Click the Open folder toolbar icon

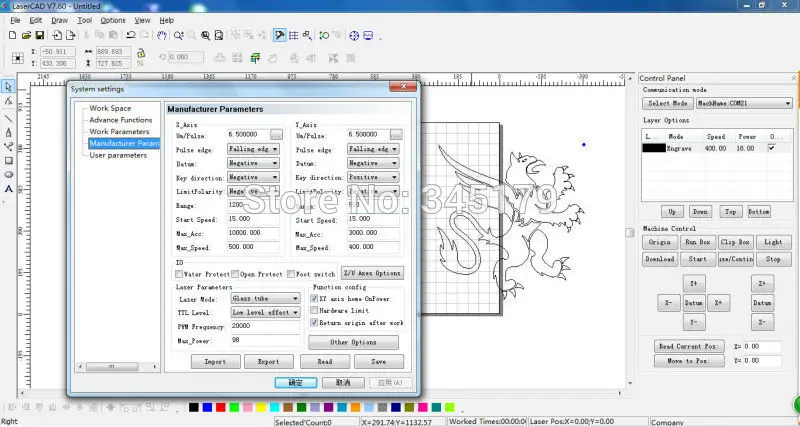pyautogui.click(x=27, y=35)
